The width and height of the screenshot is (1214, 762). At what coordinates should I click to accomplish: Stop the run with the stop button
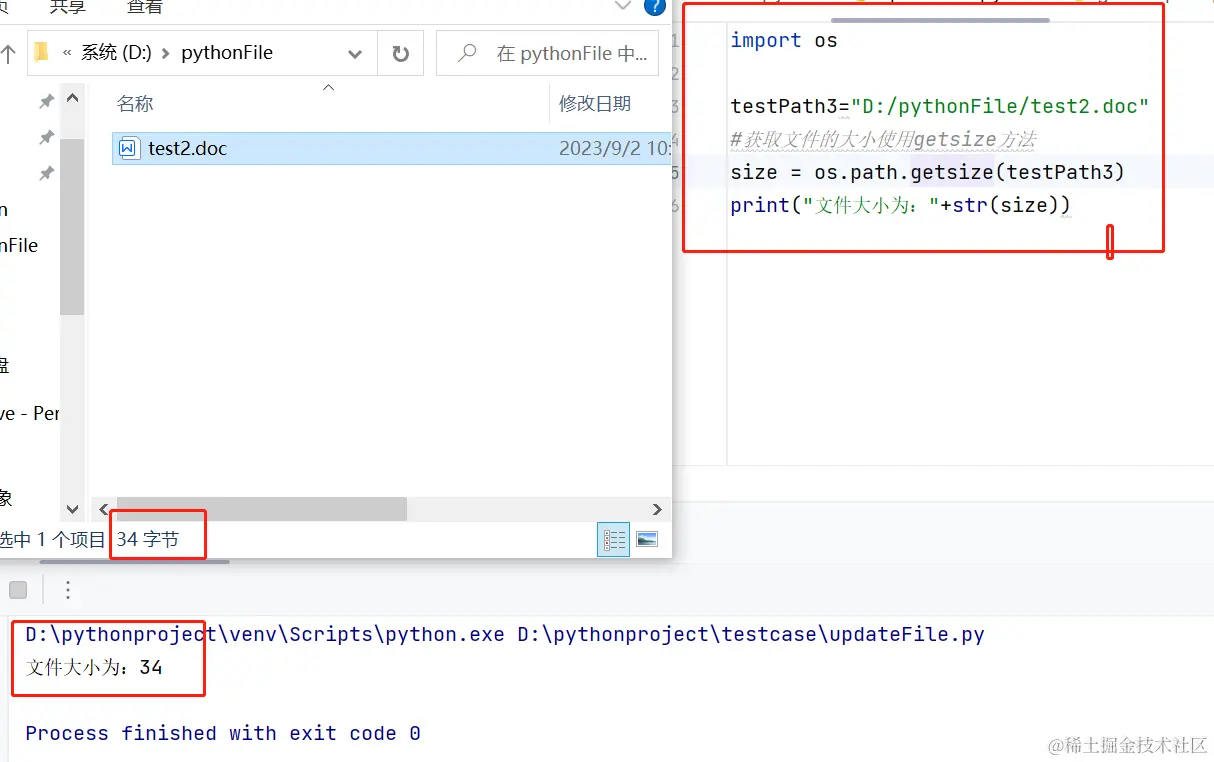(18, 590)
